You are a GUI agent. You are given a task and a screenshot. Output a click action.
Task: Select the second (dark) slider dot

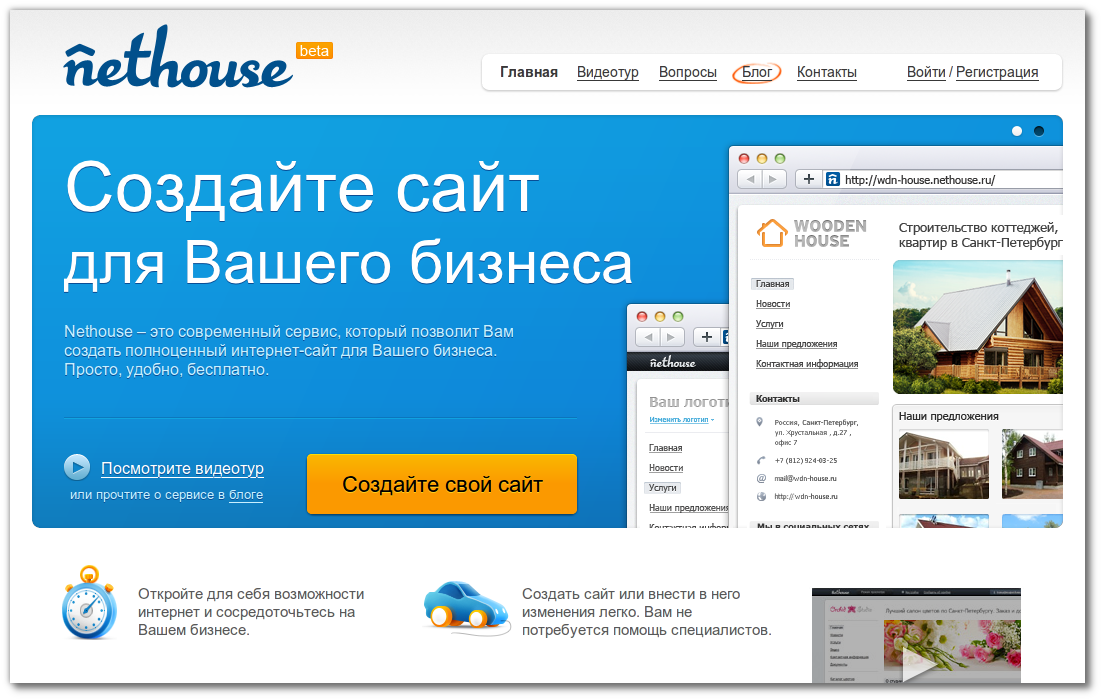pos(1039,131)
